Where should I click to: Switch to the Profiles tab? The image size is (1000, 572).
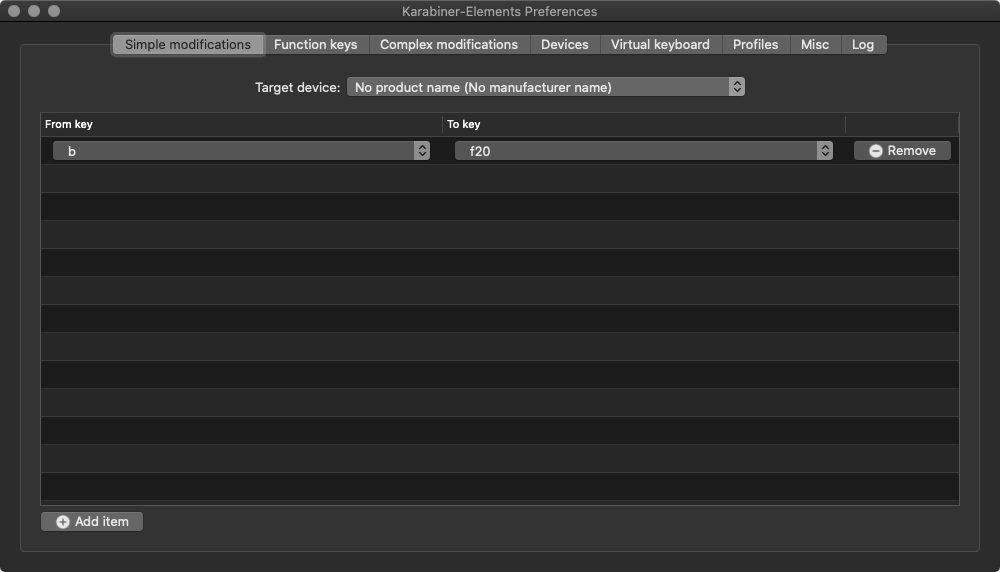[x=755, y=45]
